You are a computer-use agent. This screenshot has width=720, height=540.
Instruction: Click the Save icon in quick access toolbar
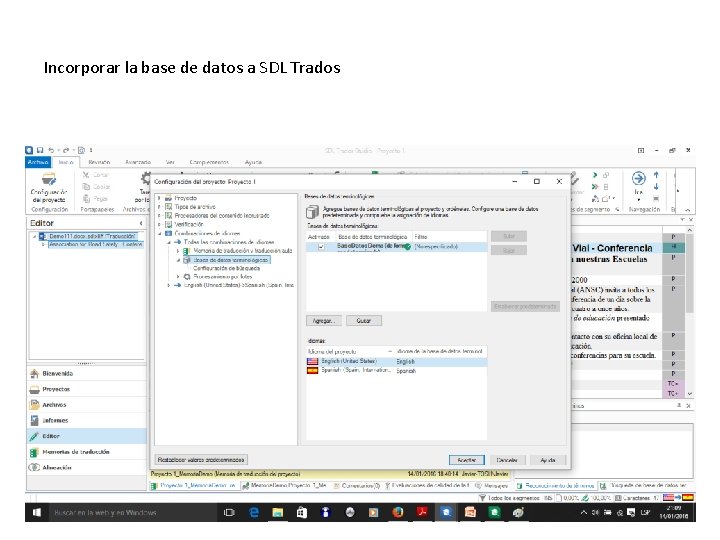click(40, 150)
